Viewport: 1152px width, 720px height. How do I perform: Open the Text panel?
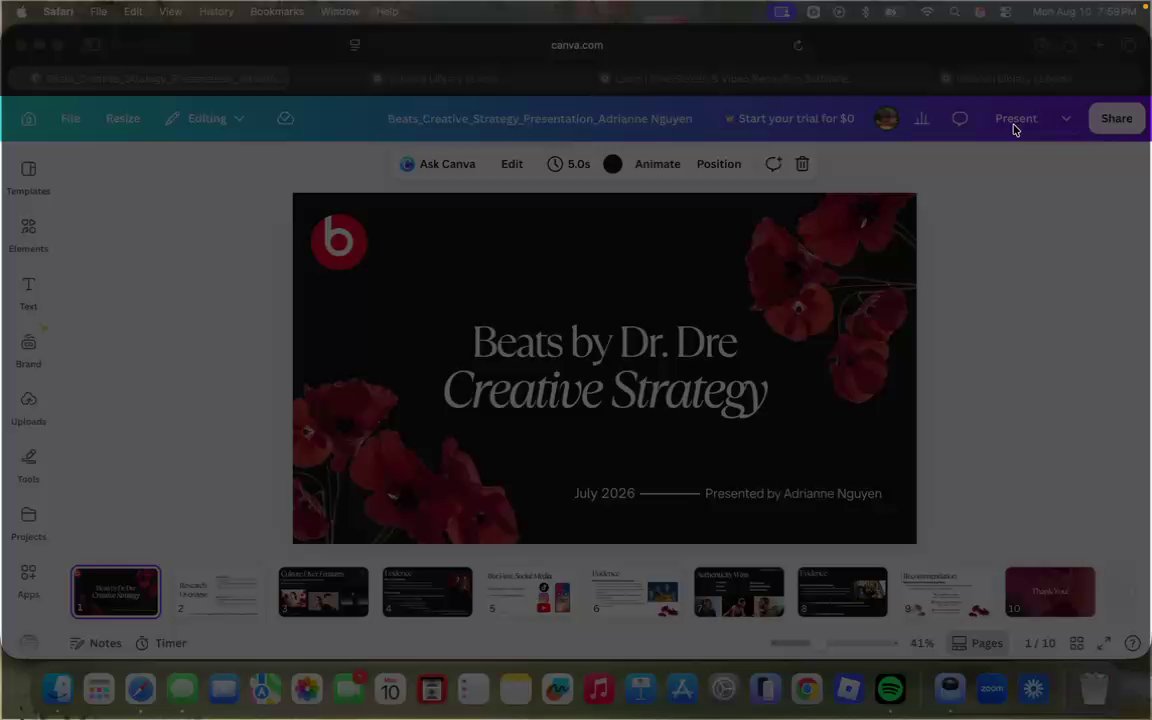click(29, 293)
